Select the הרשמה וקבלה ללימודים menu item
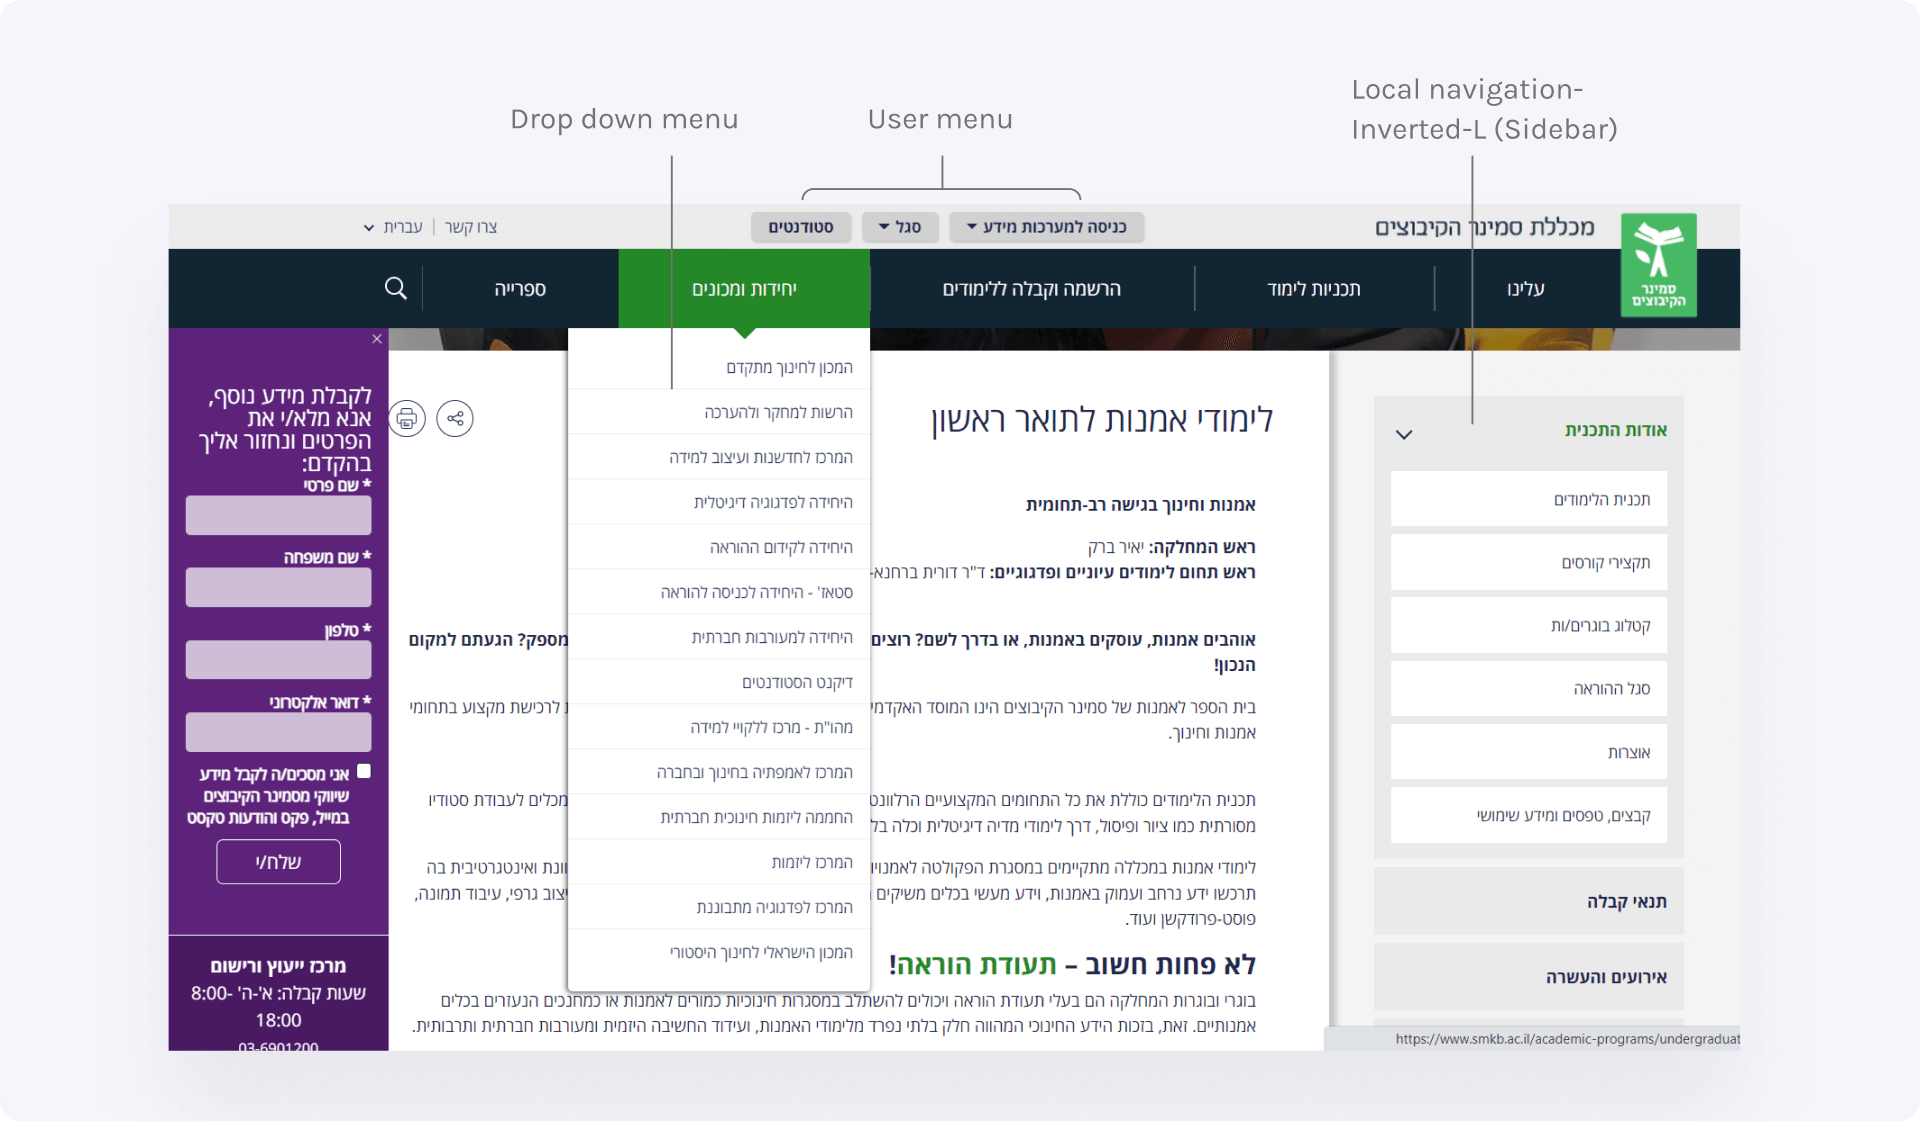This screenshot has width=1920, height=1122. pyautogui.click(x=1032, y=289)
